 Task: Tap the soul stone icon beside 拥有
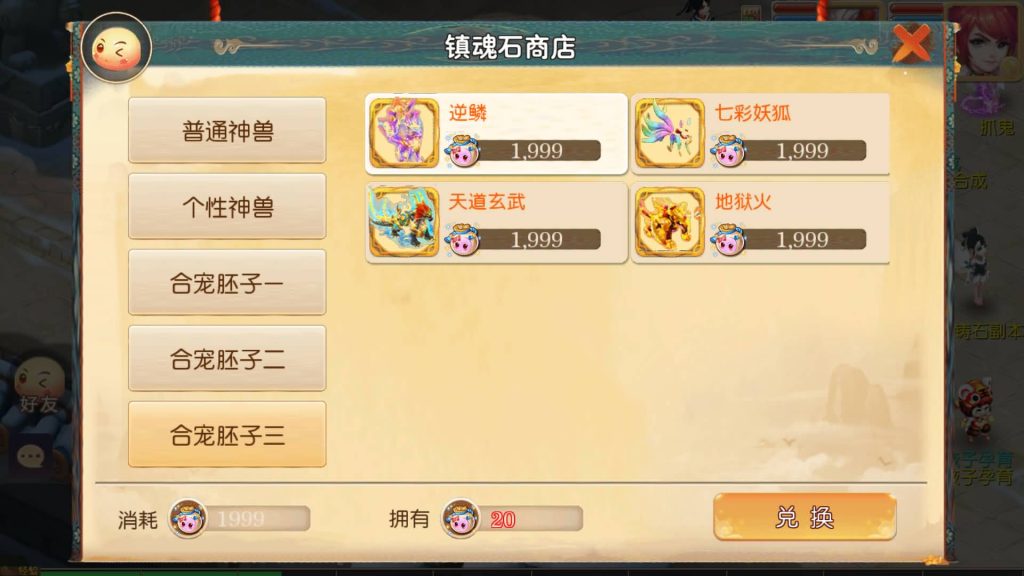(460, 519)
